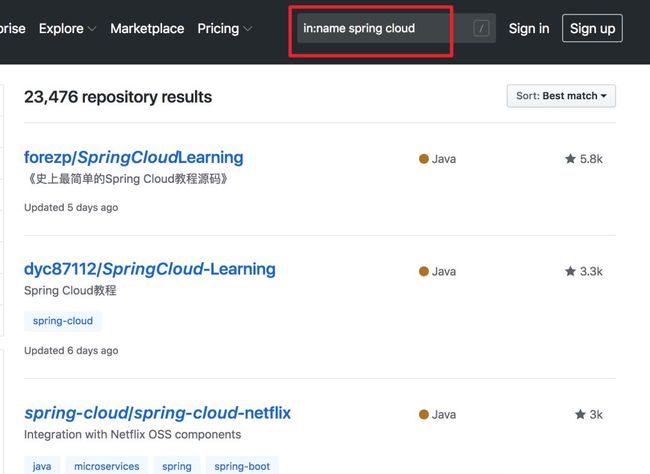
Task: Select the microservices topic tag
Action: pyautogui.click(x=107, y=466)
